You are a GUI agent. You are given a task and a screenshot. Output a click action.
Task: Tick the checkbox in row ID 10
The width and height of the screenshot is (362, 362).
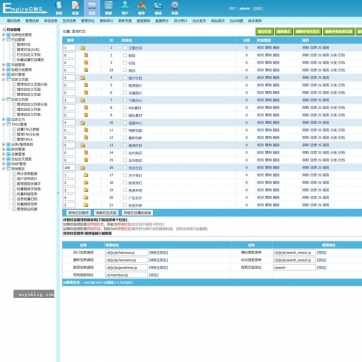tap(125, 123)
